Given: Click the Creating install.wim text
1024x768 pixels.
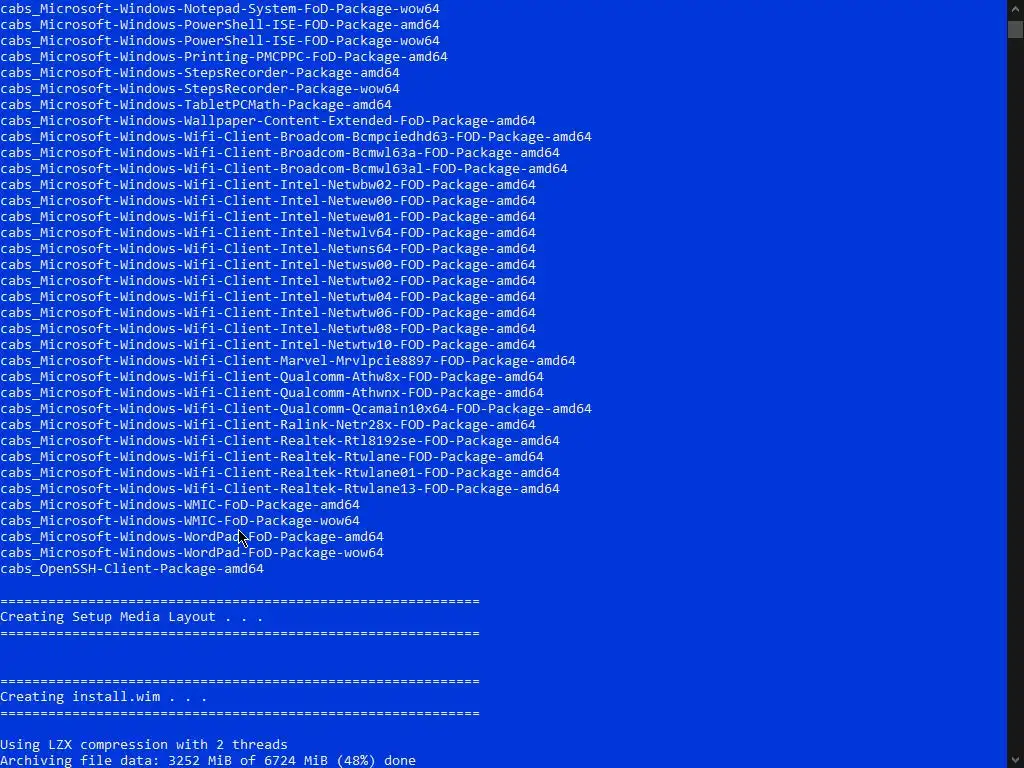Looking at the screenshot, I should coord(104,697).
